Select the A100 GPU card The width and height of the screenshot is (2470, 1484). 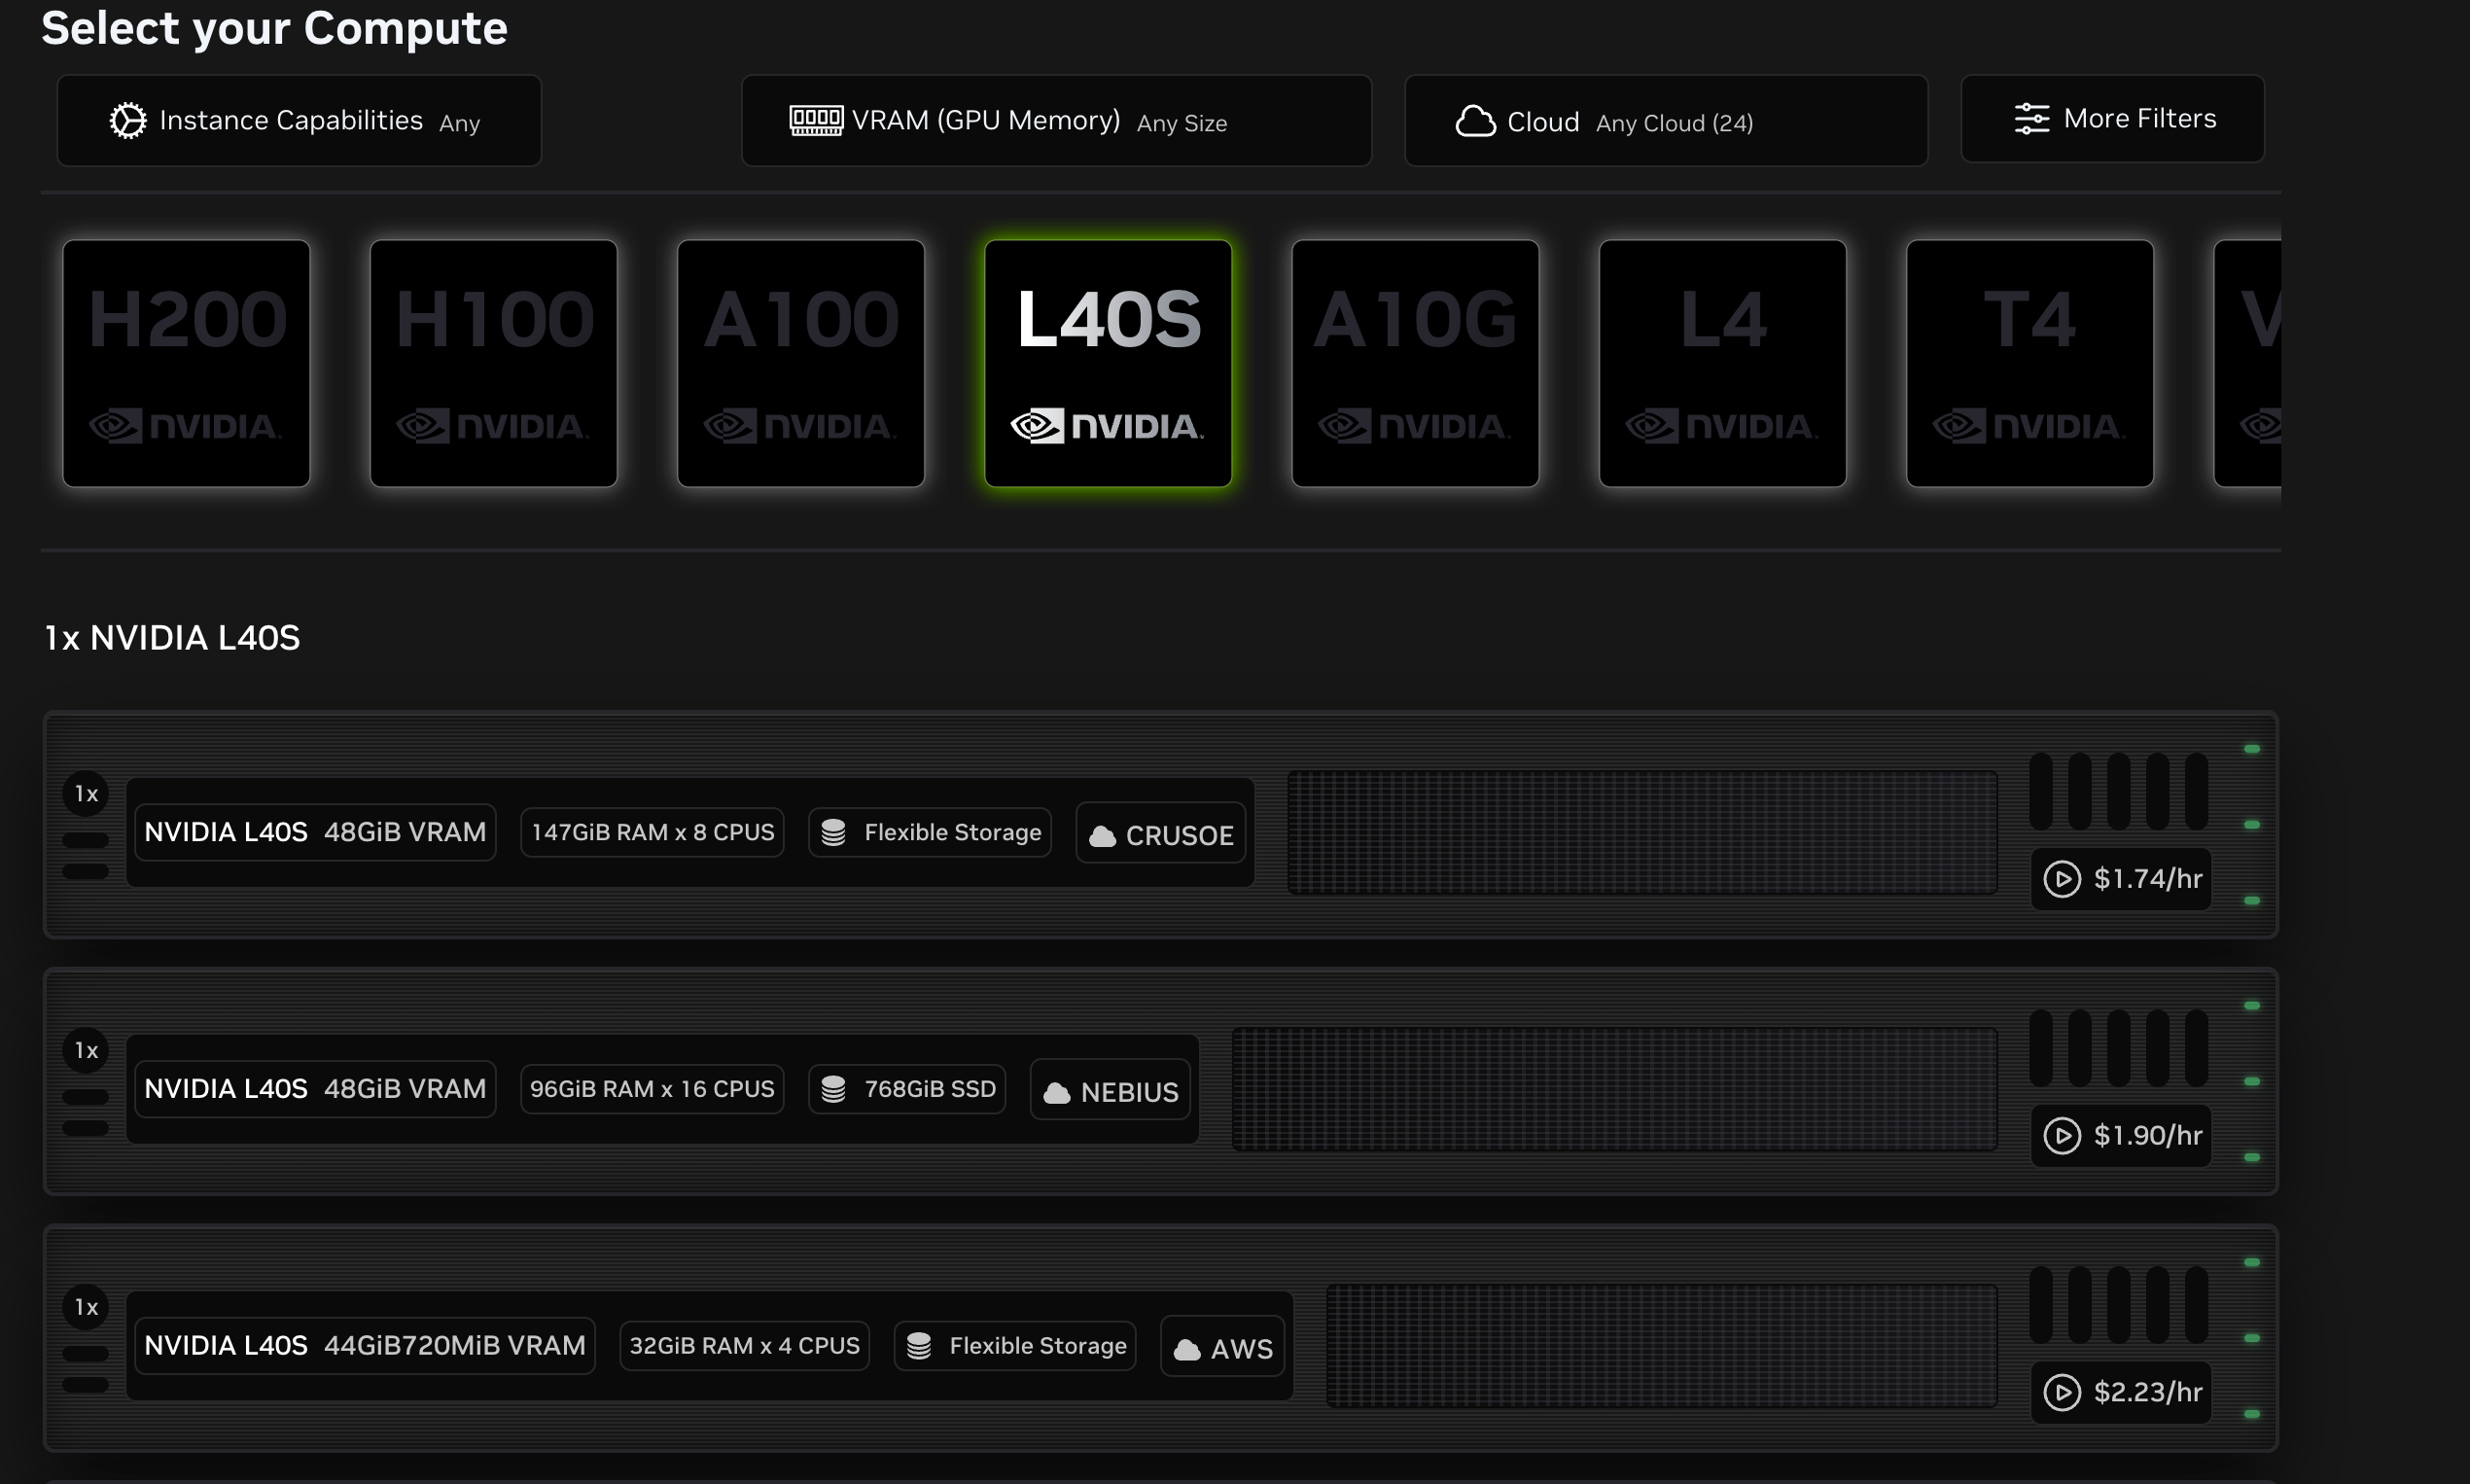800,363
